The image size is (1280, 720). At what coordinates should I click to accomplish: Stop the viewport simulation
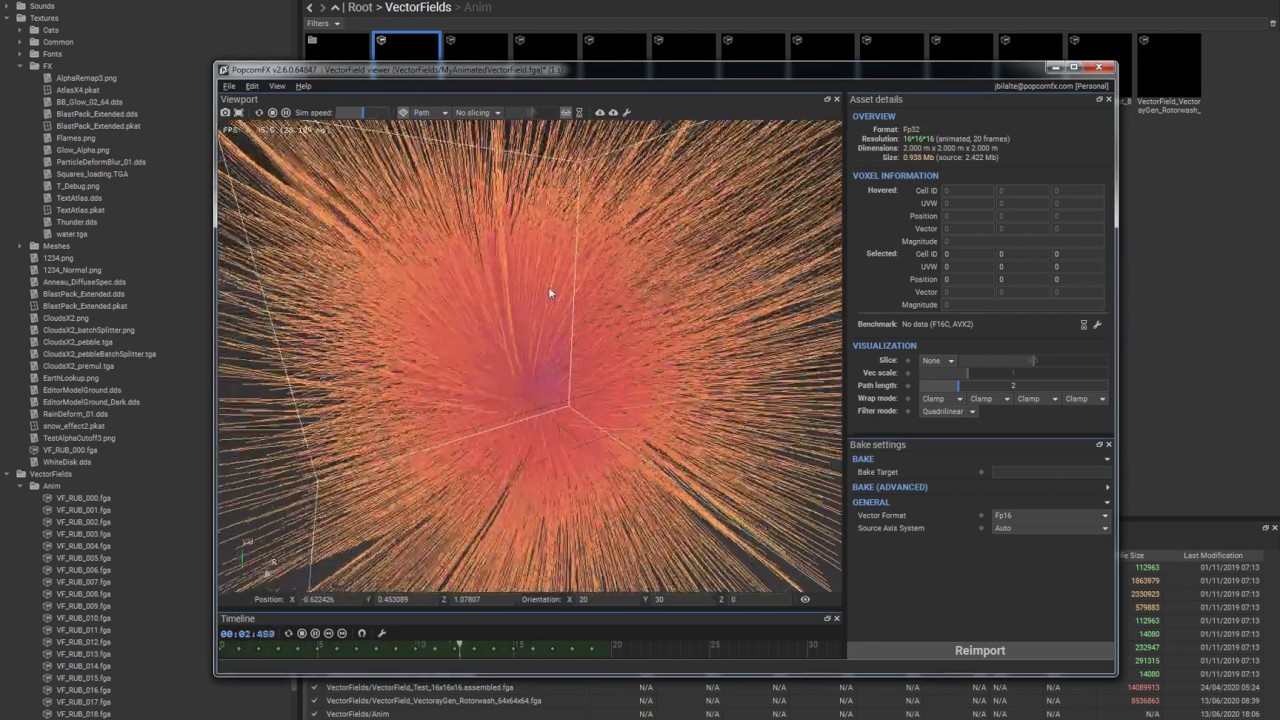pyautogui.click(x=272, y=112)
